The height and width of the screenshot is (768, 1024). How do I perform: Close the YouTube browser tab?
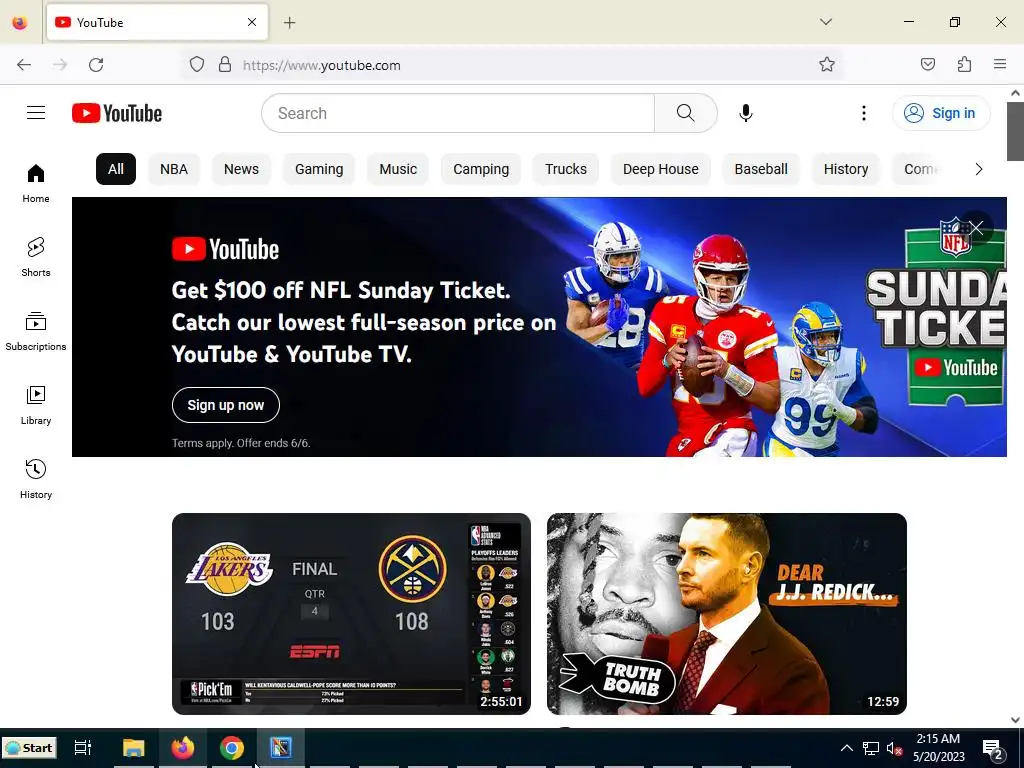coord(252,22)
